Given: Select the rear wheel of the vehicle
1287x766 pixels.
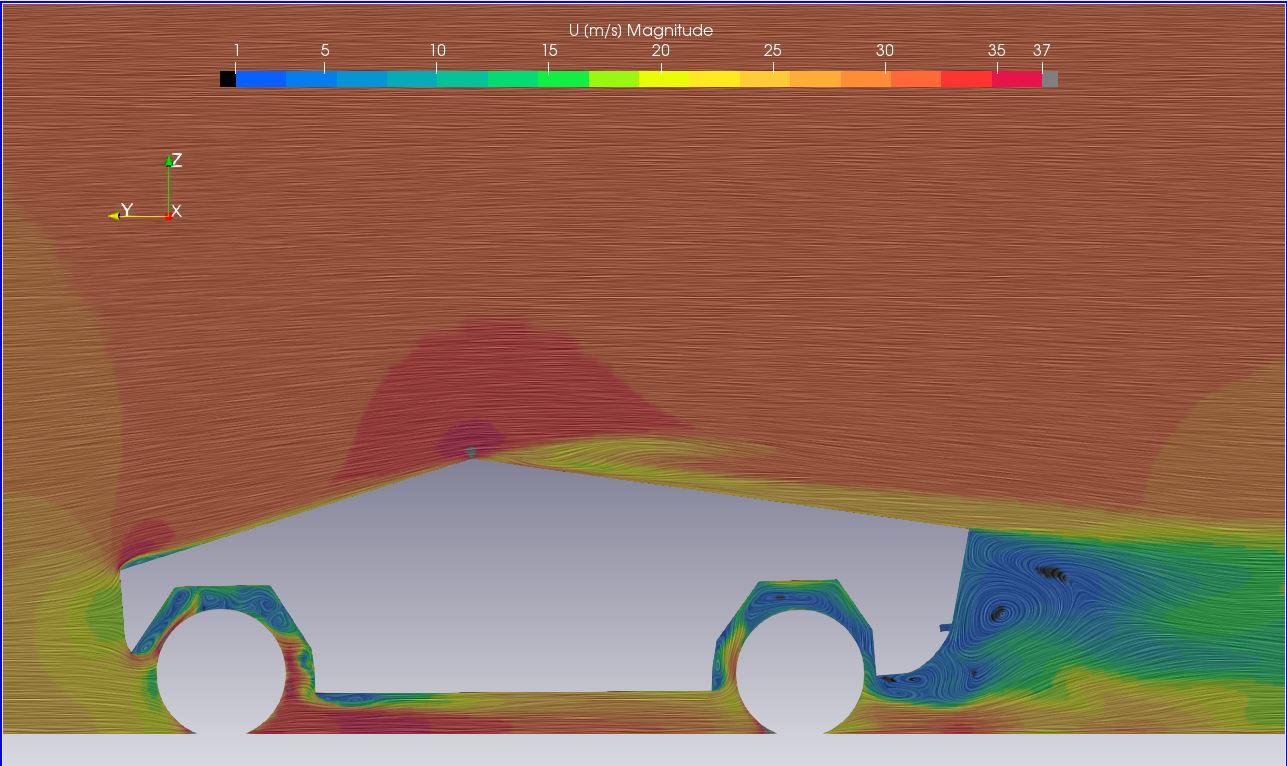Looking at the screenshot, I should pos(799,672).
